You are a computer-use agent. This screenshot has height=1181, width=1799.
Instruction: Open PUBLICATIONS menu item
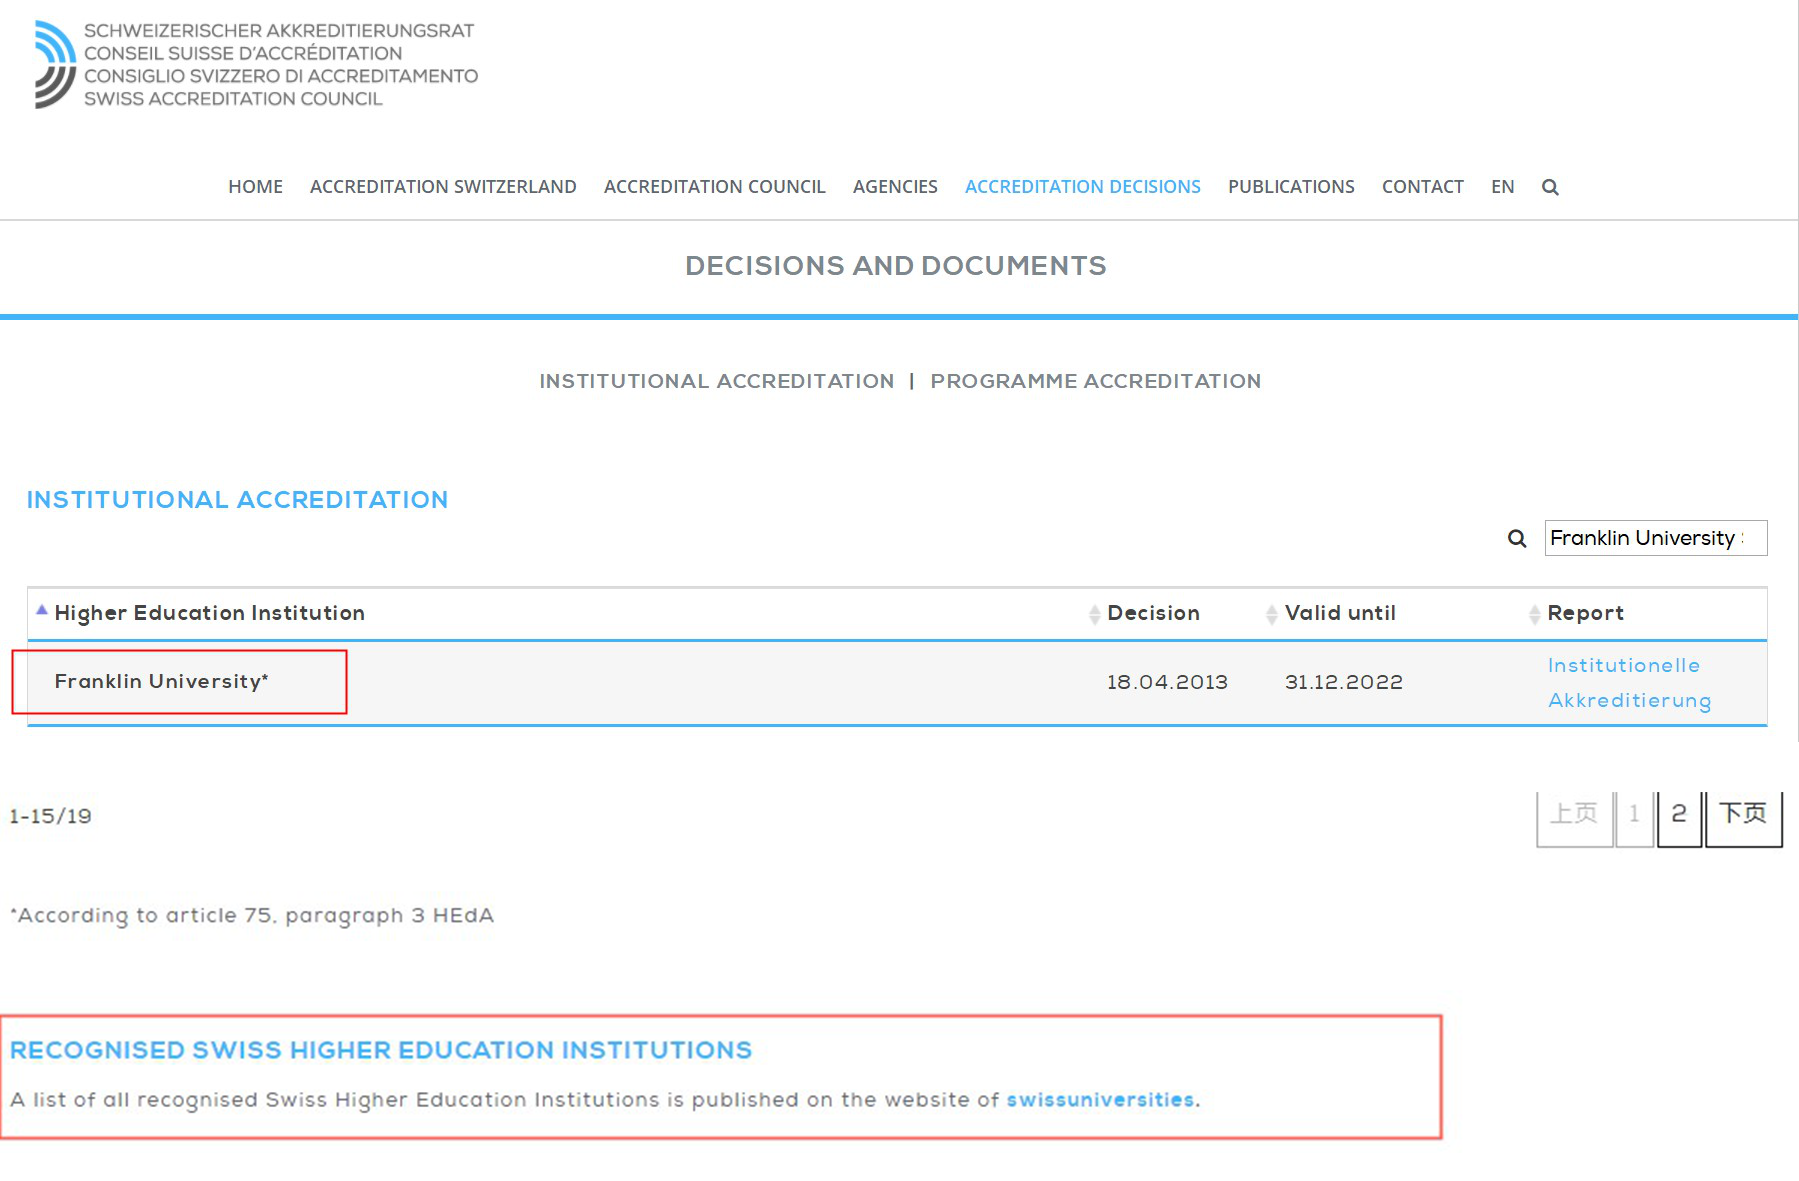(1291, 187)
